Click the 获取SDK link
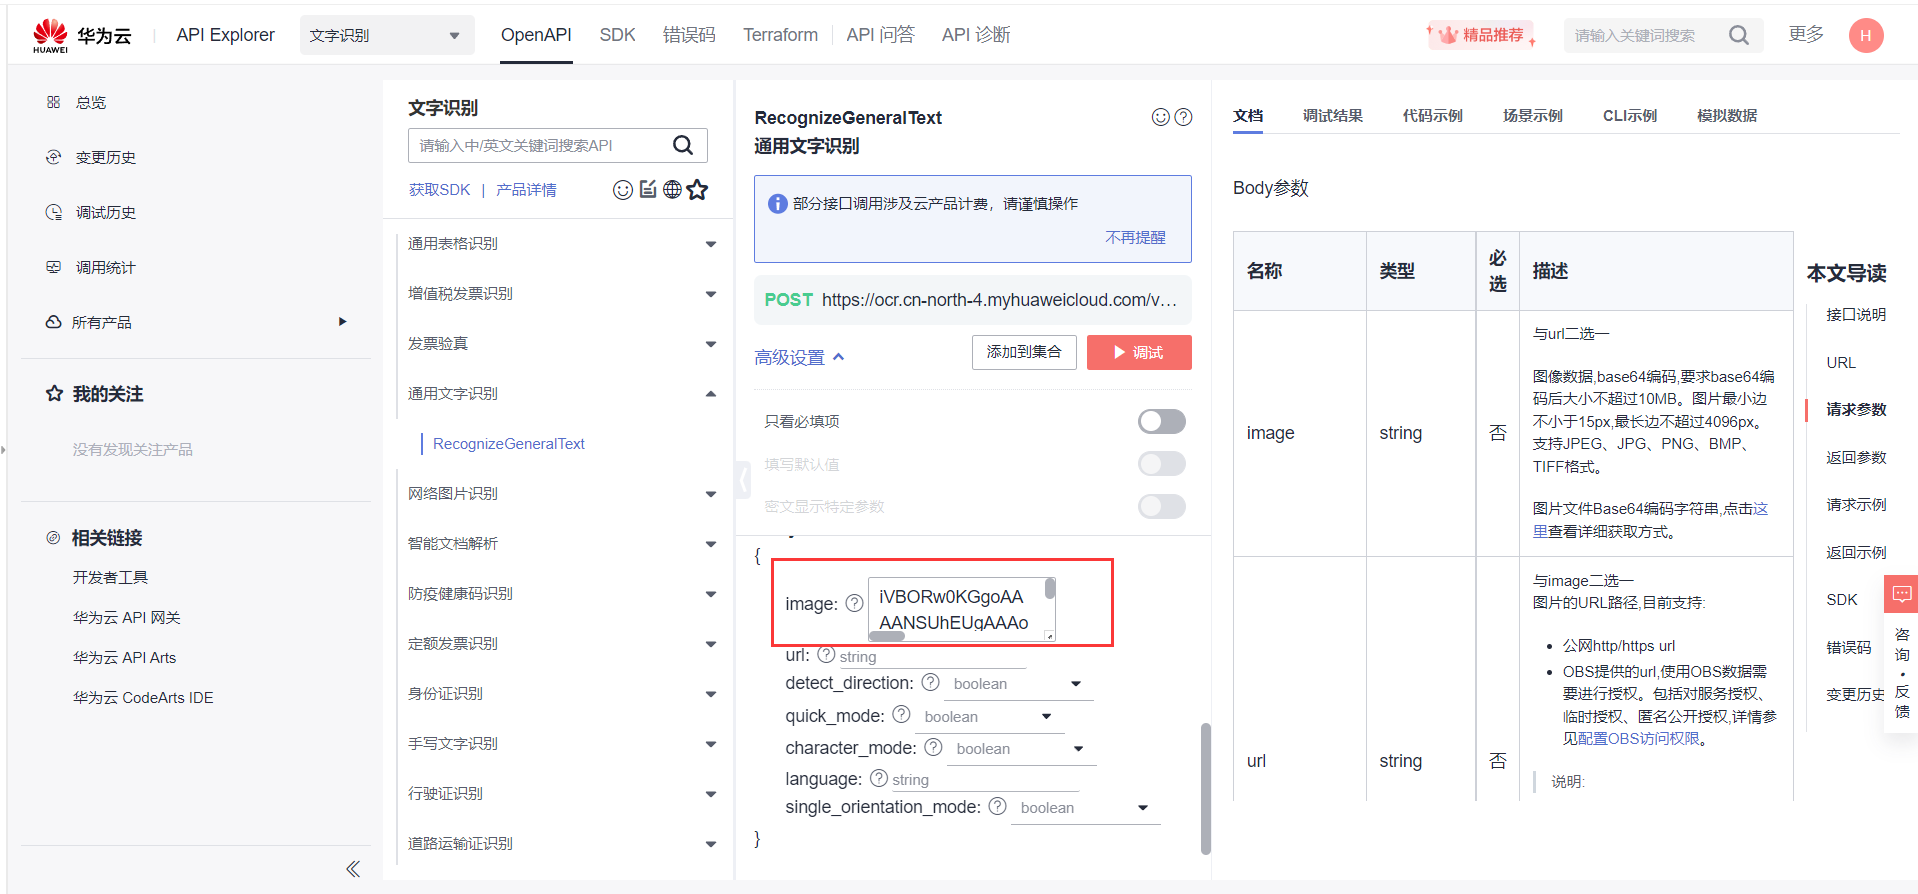 pos(439,190)
